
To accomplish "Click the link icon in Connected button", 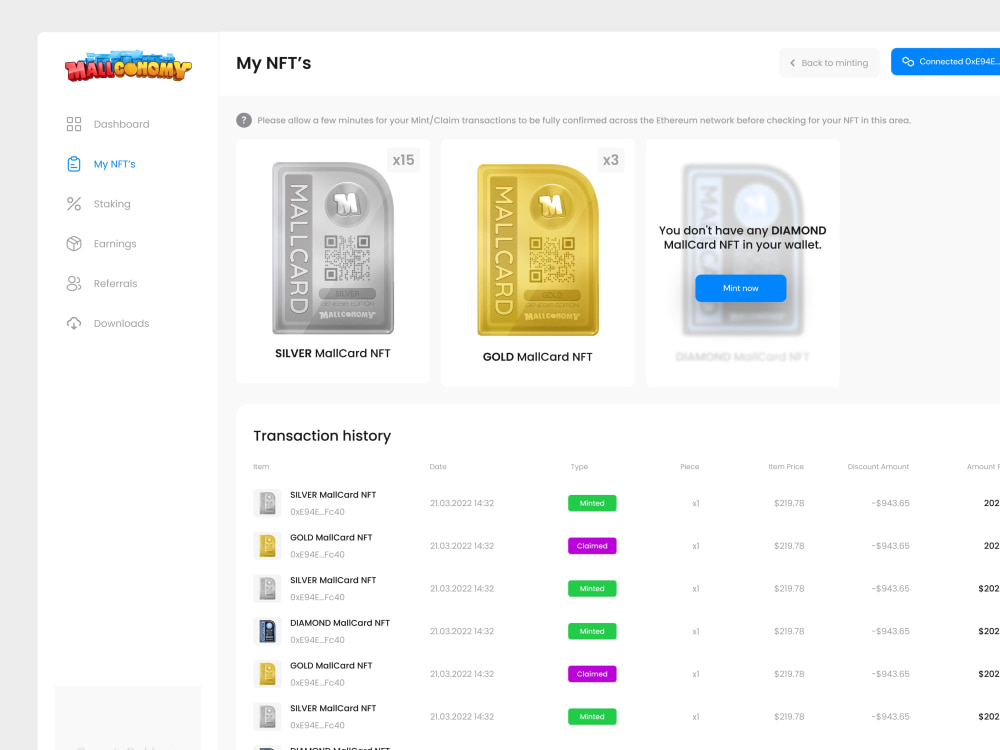I will pyautogui.click(x=908, y=62).
